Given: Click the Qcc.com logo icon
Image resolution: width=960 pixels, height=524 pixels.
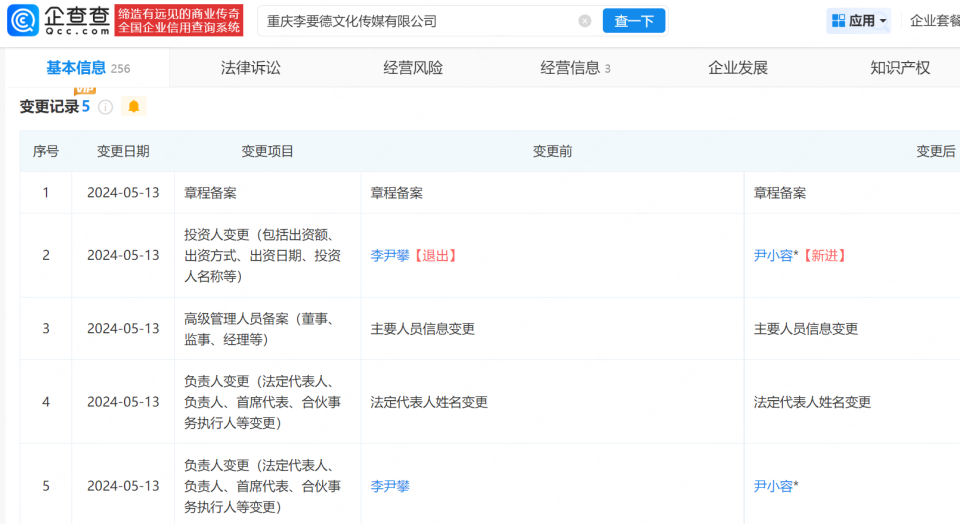Looking at the screenshot, I should click(x=23, y=20).
